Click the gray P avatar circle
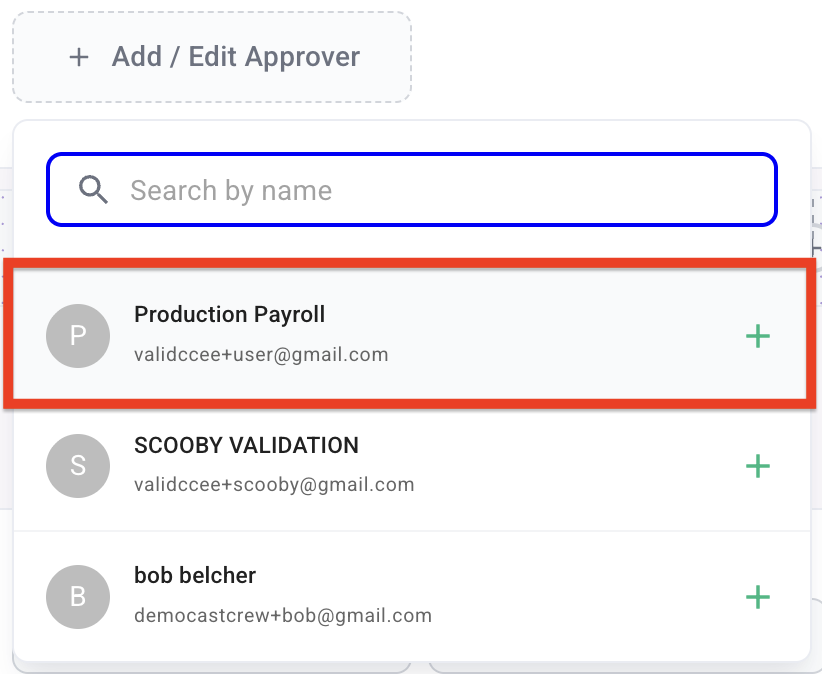Screen dimensions: 822x674 [x=78, y=336]
